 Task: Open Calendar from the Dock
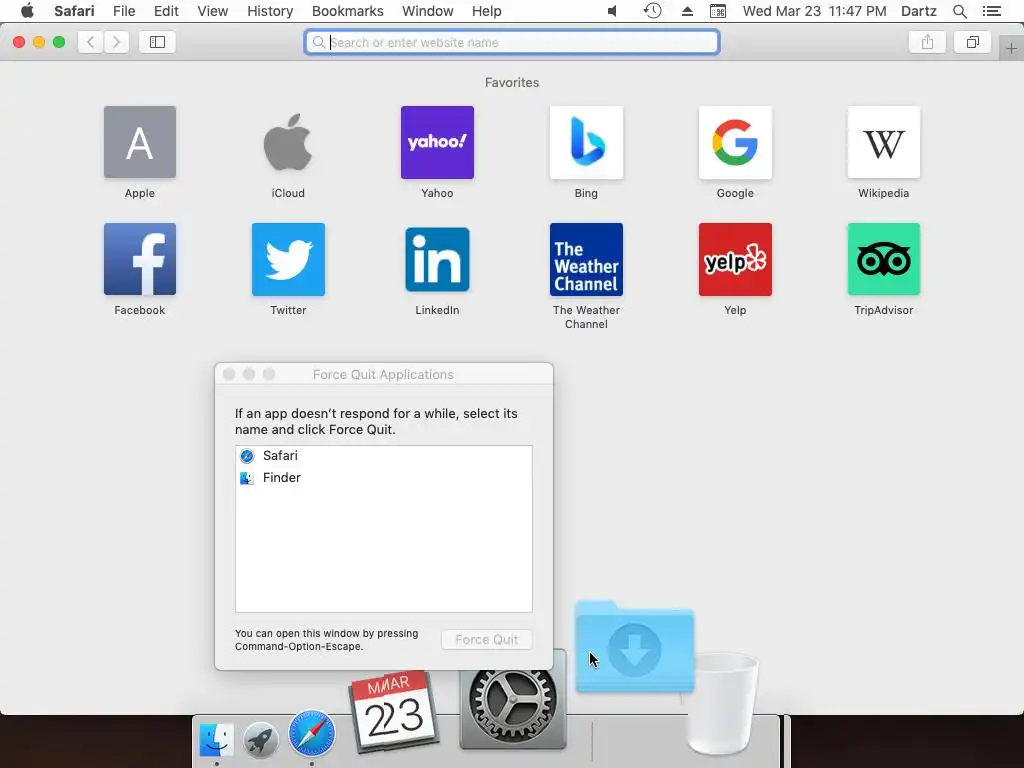(394, 711)
